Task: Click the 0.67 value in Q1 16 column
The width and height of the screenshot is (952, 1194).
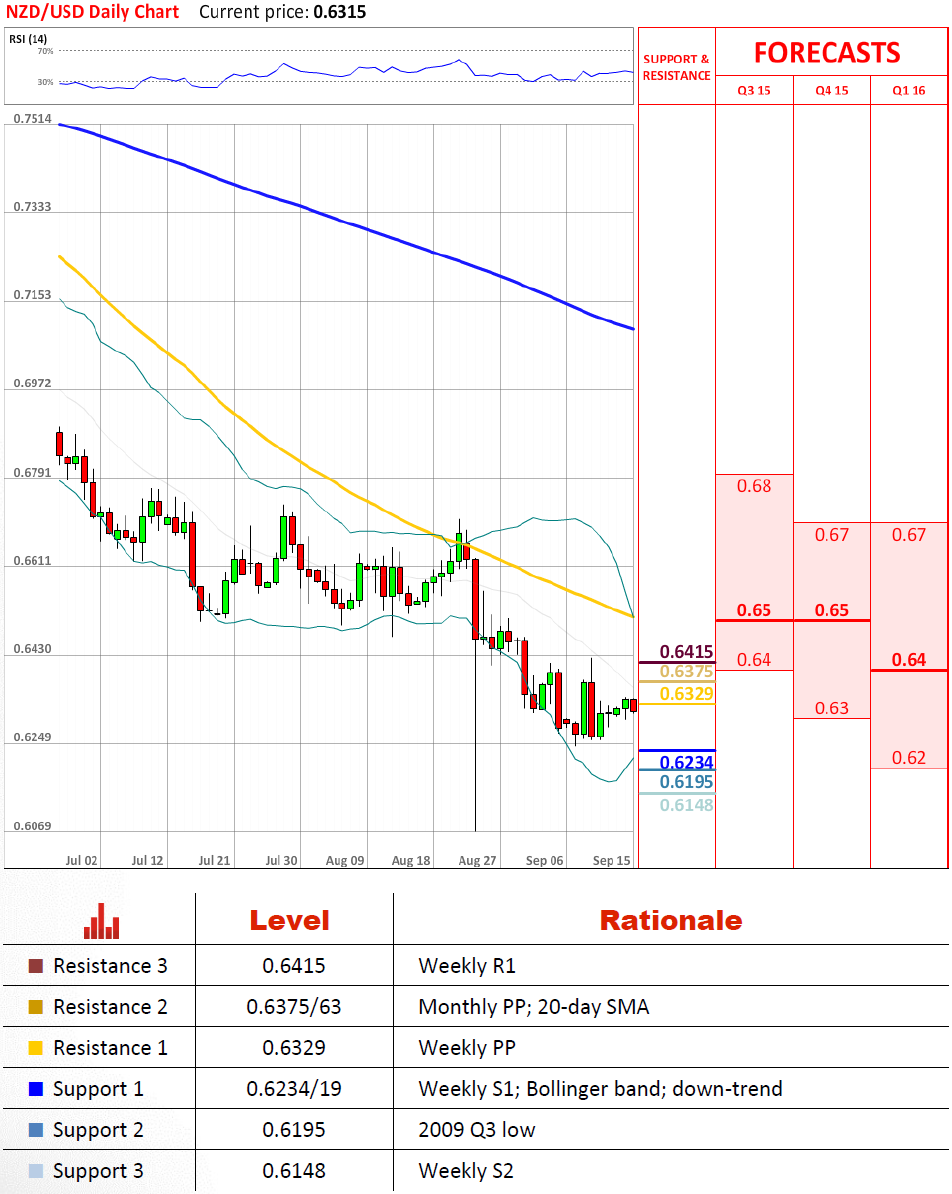Action: (909, 535)
